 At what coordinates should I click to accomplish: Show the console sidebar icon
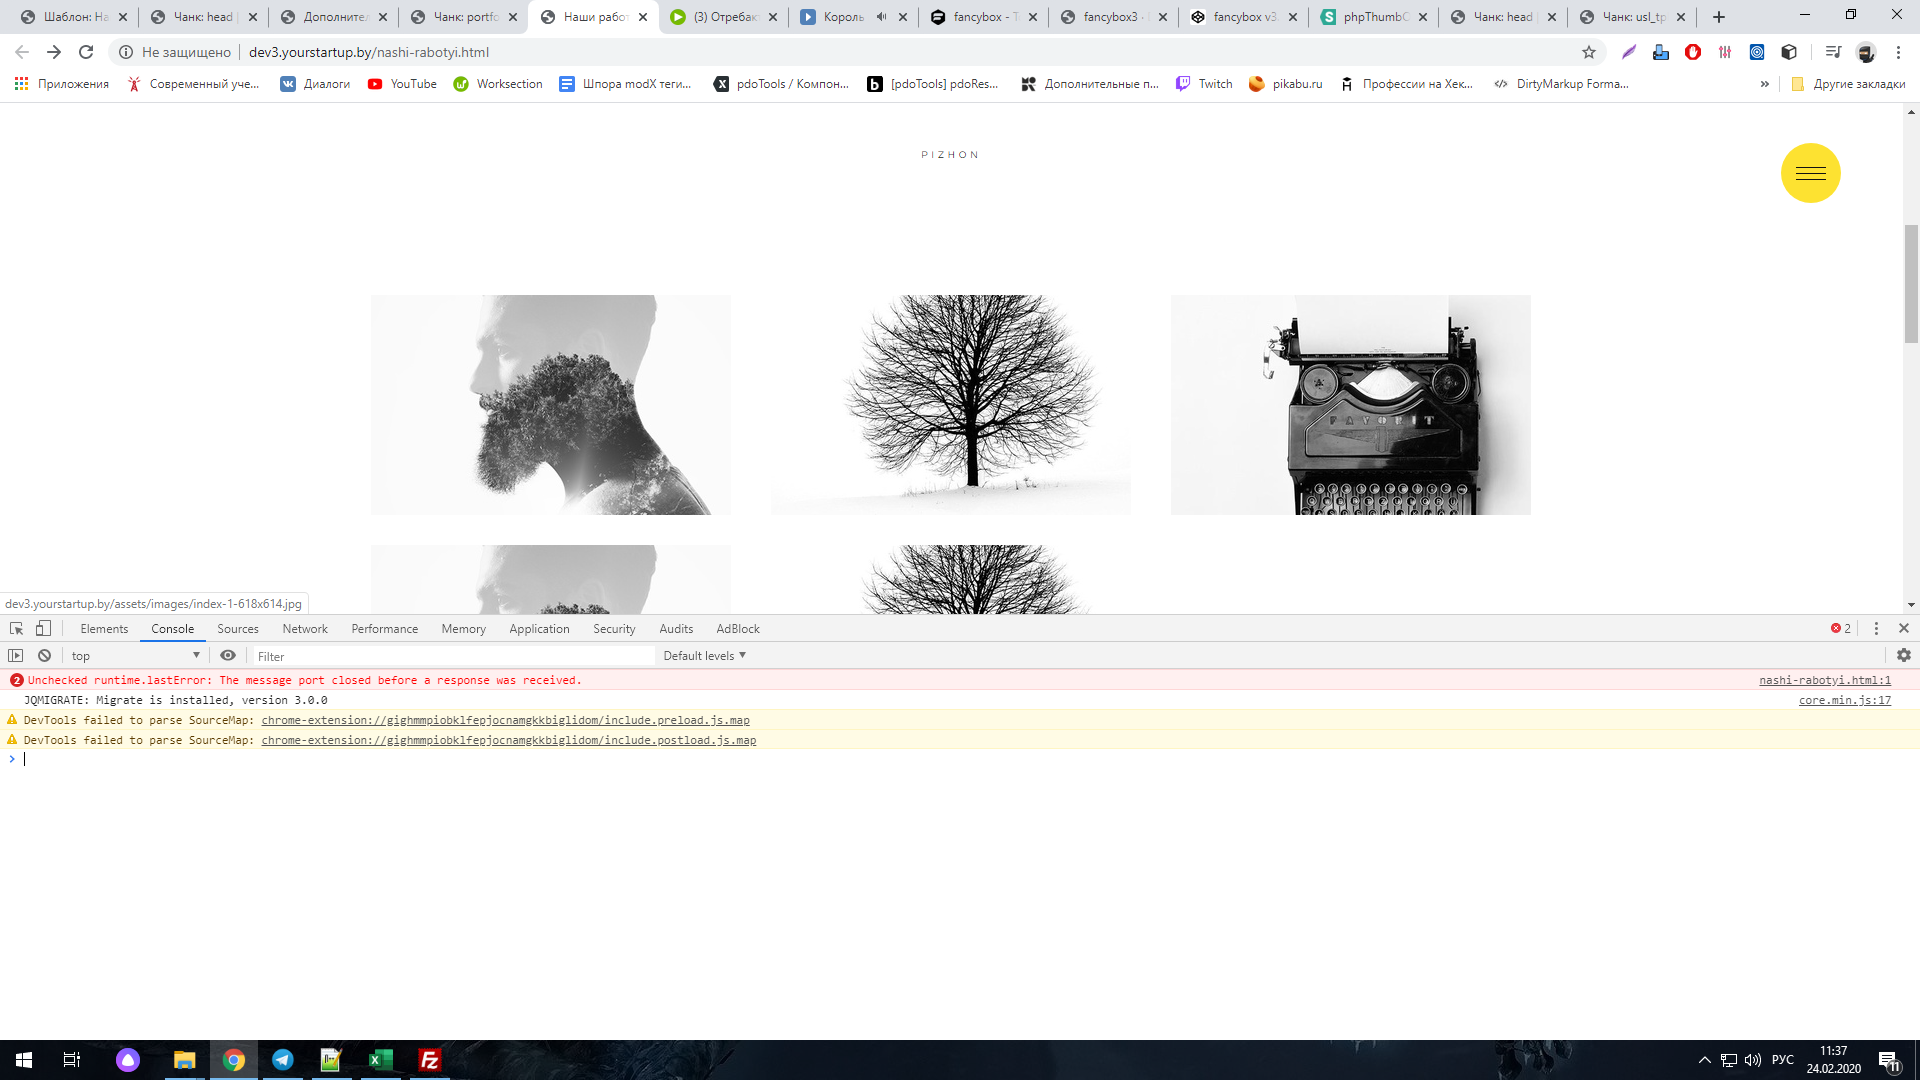pyautogui.click(x=15, y=655)
